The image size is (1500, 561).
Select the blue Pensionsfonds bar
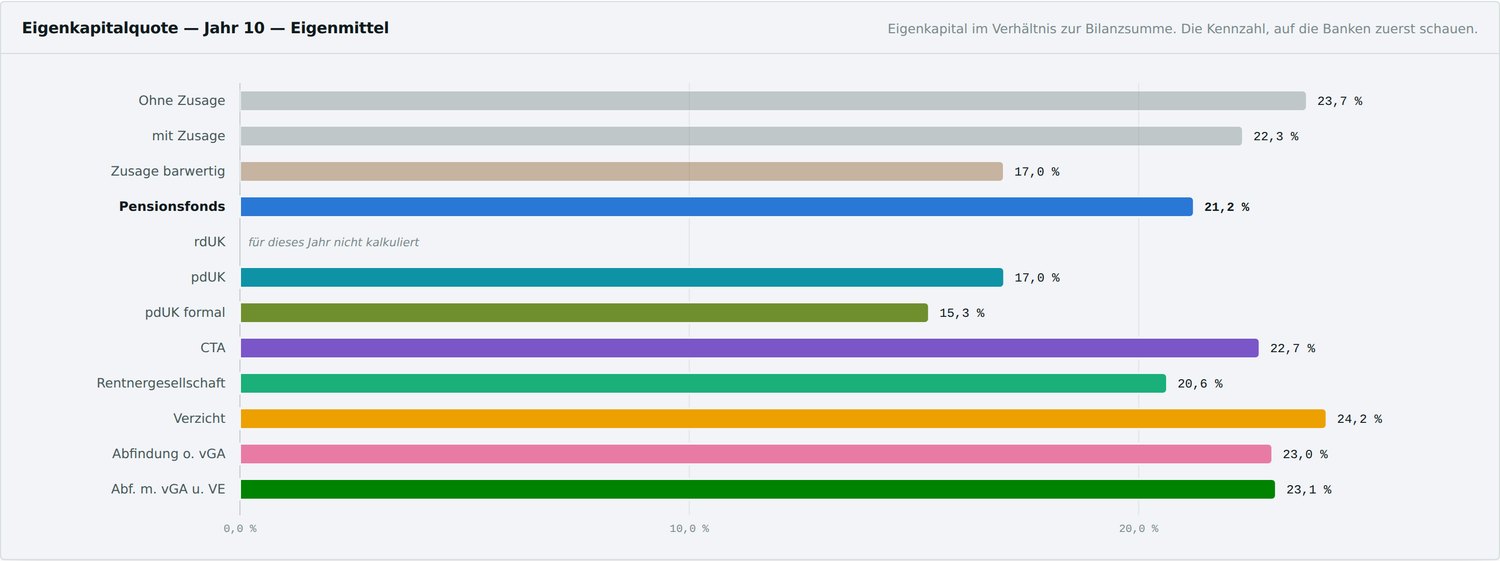[717, 207]
